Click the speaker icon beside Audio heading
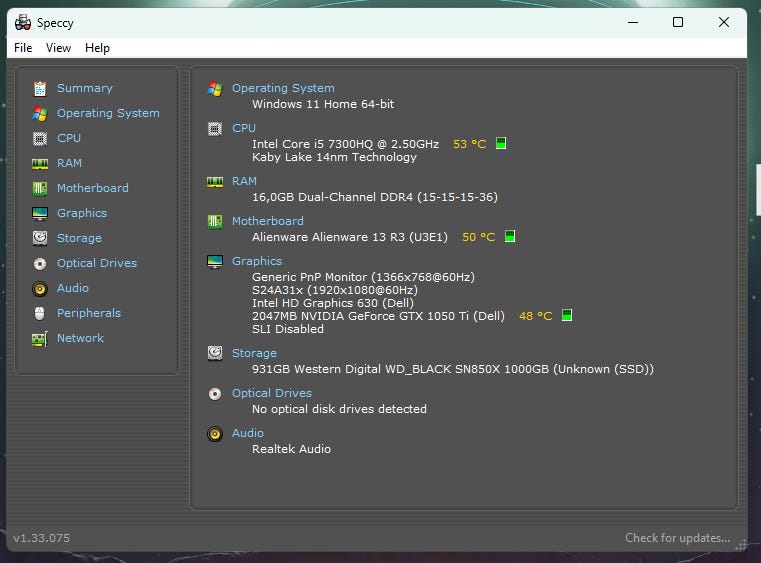The width and height of the screenshot is (761, 563). tap(215, 434)
